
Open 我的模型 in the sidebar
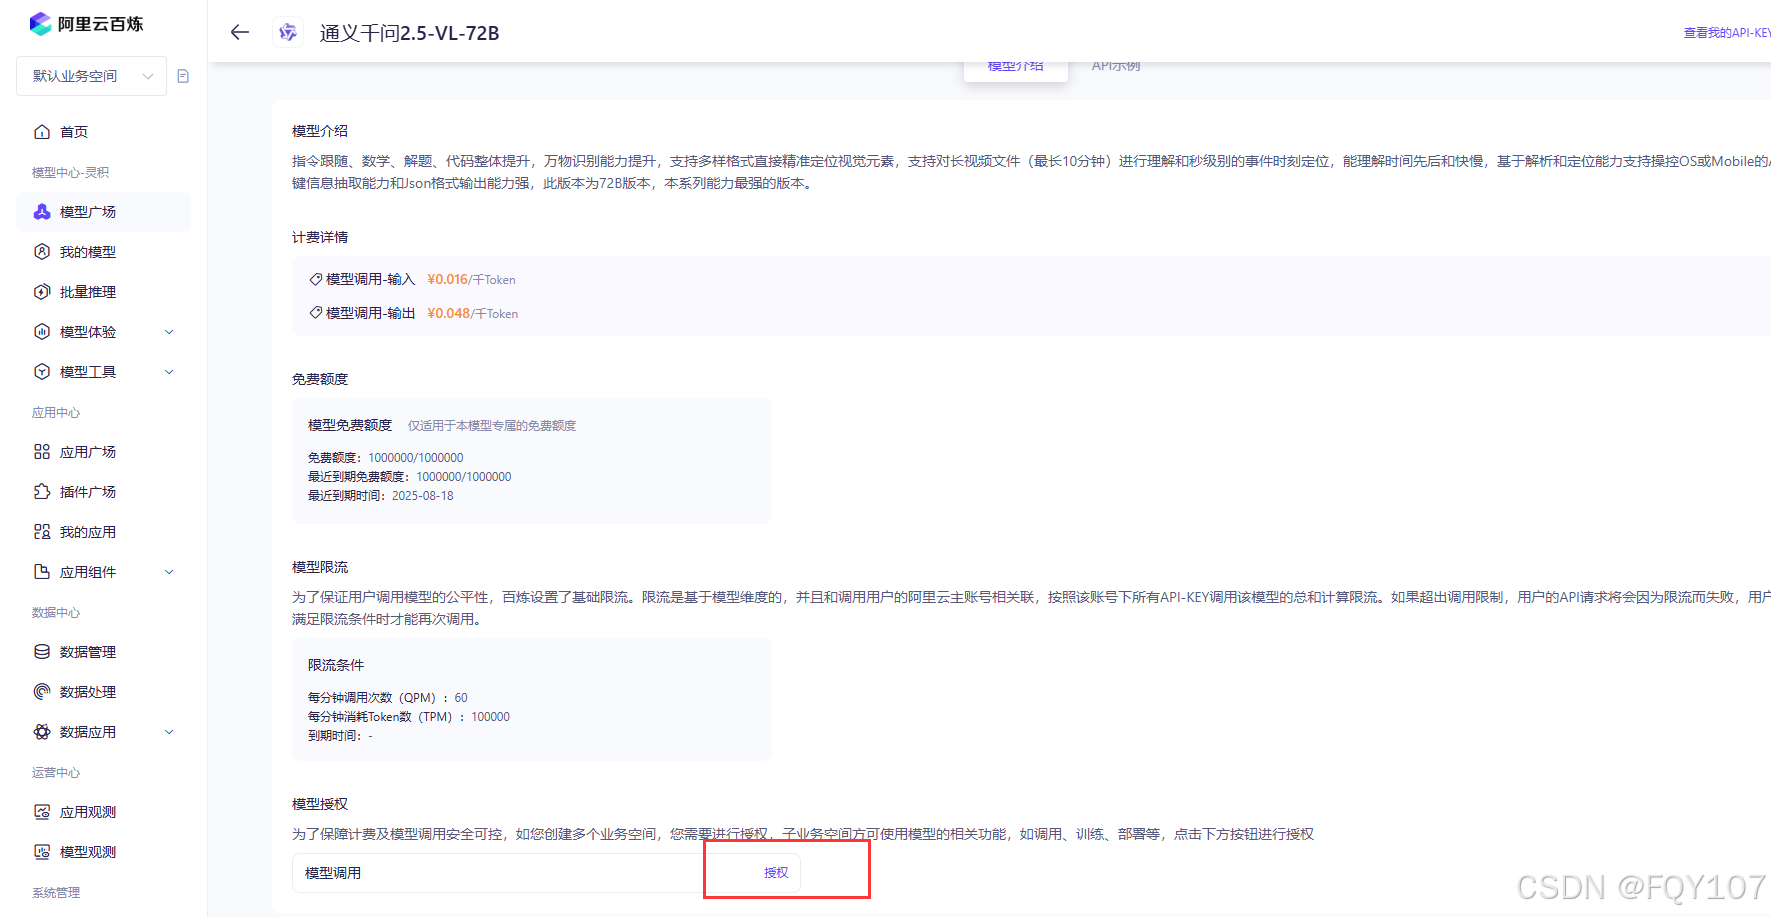[103, 252]
